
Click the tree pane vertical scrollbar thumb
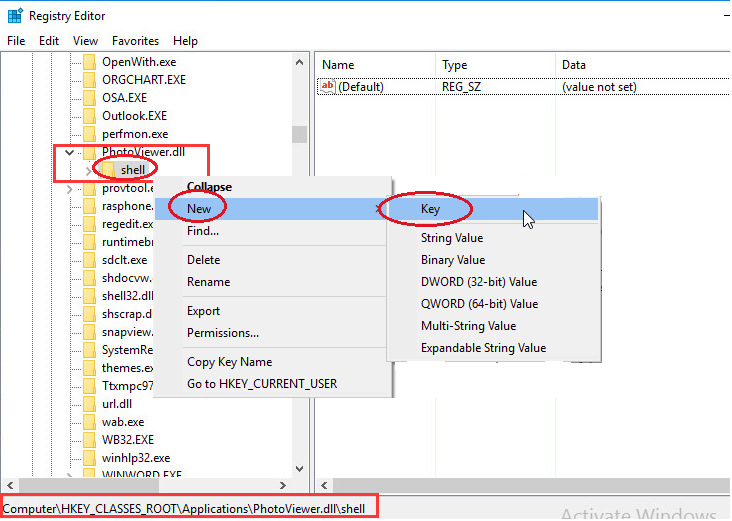click(x=299, y=135)
